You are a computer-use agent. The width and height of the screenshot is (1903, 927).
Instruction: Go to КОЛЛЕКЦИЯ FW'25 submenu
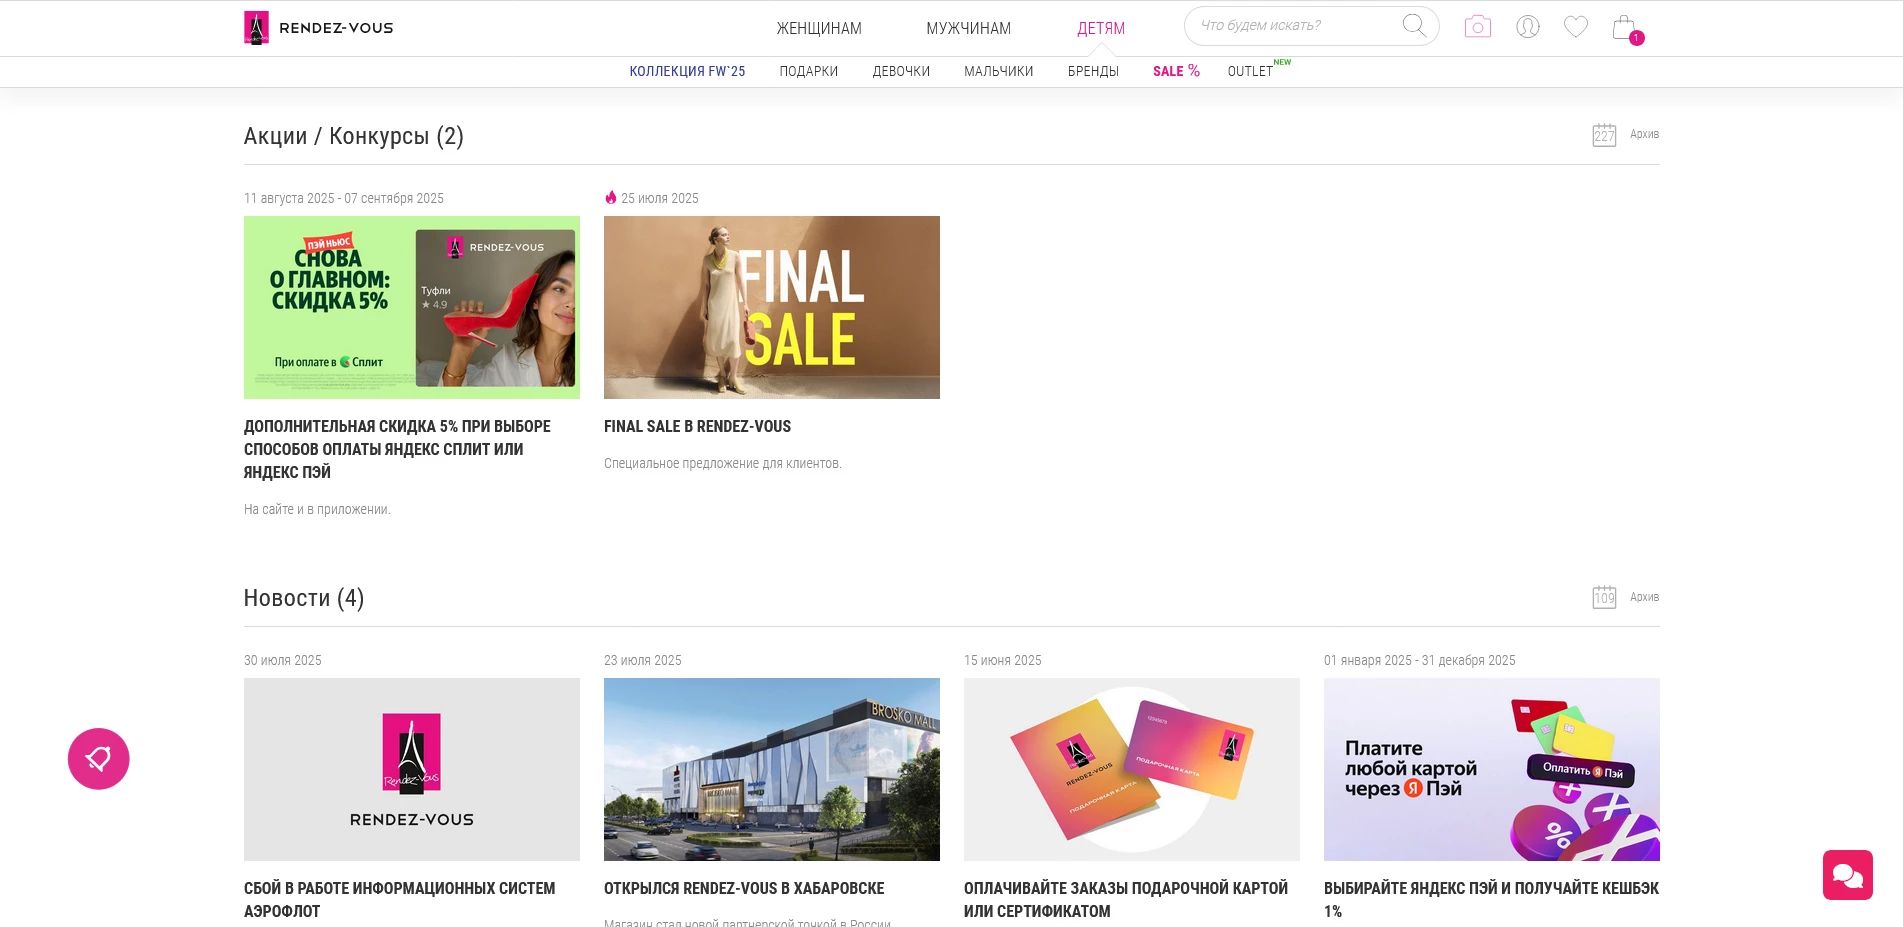pyautogui.click(x=687, y=71)
